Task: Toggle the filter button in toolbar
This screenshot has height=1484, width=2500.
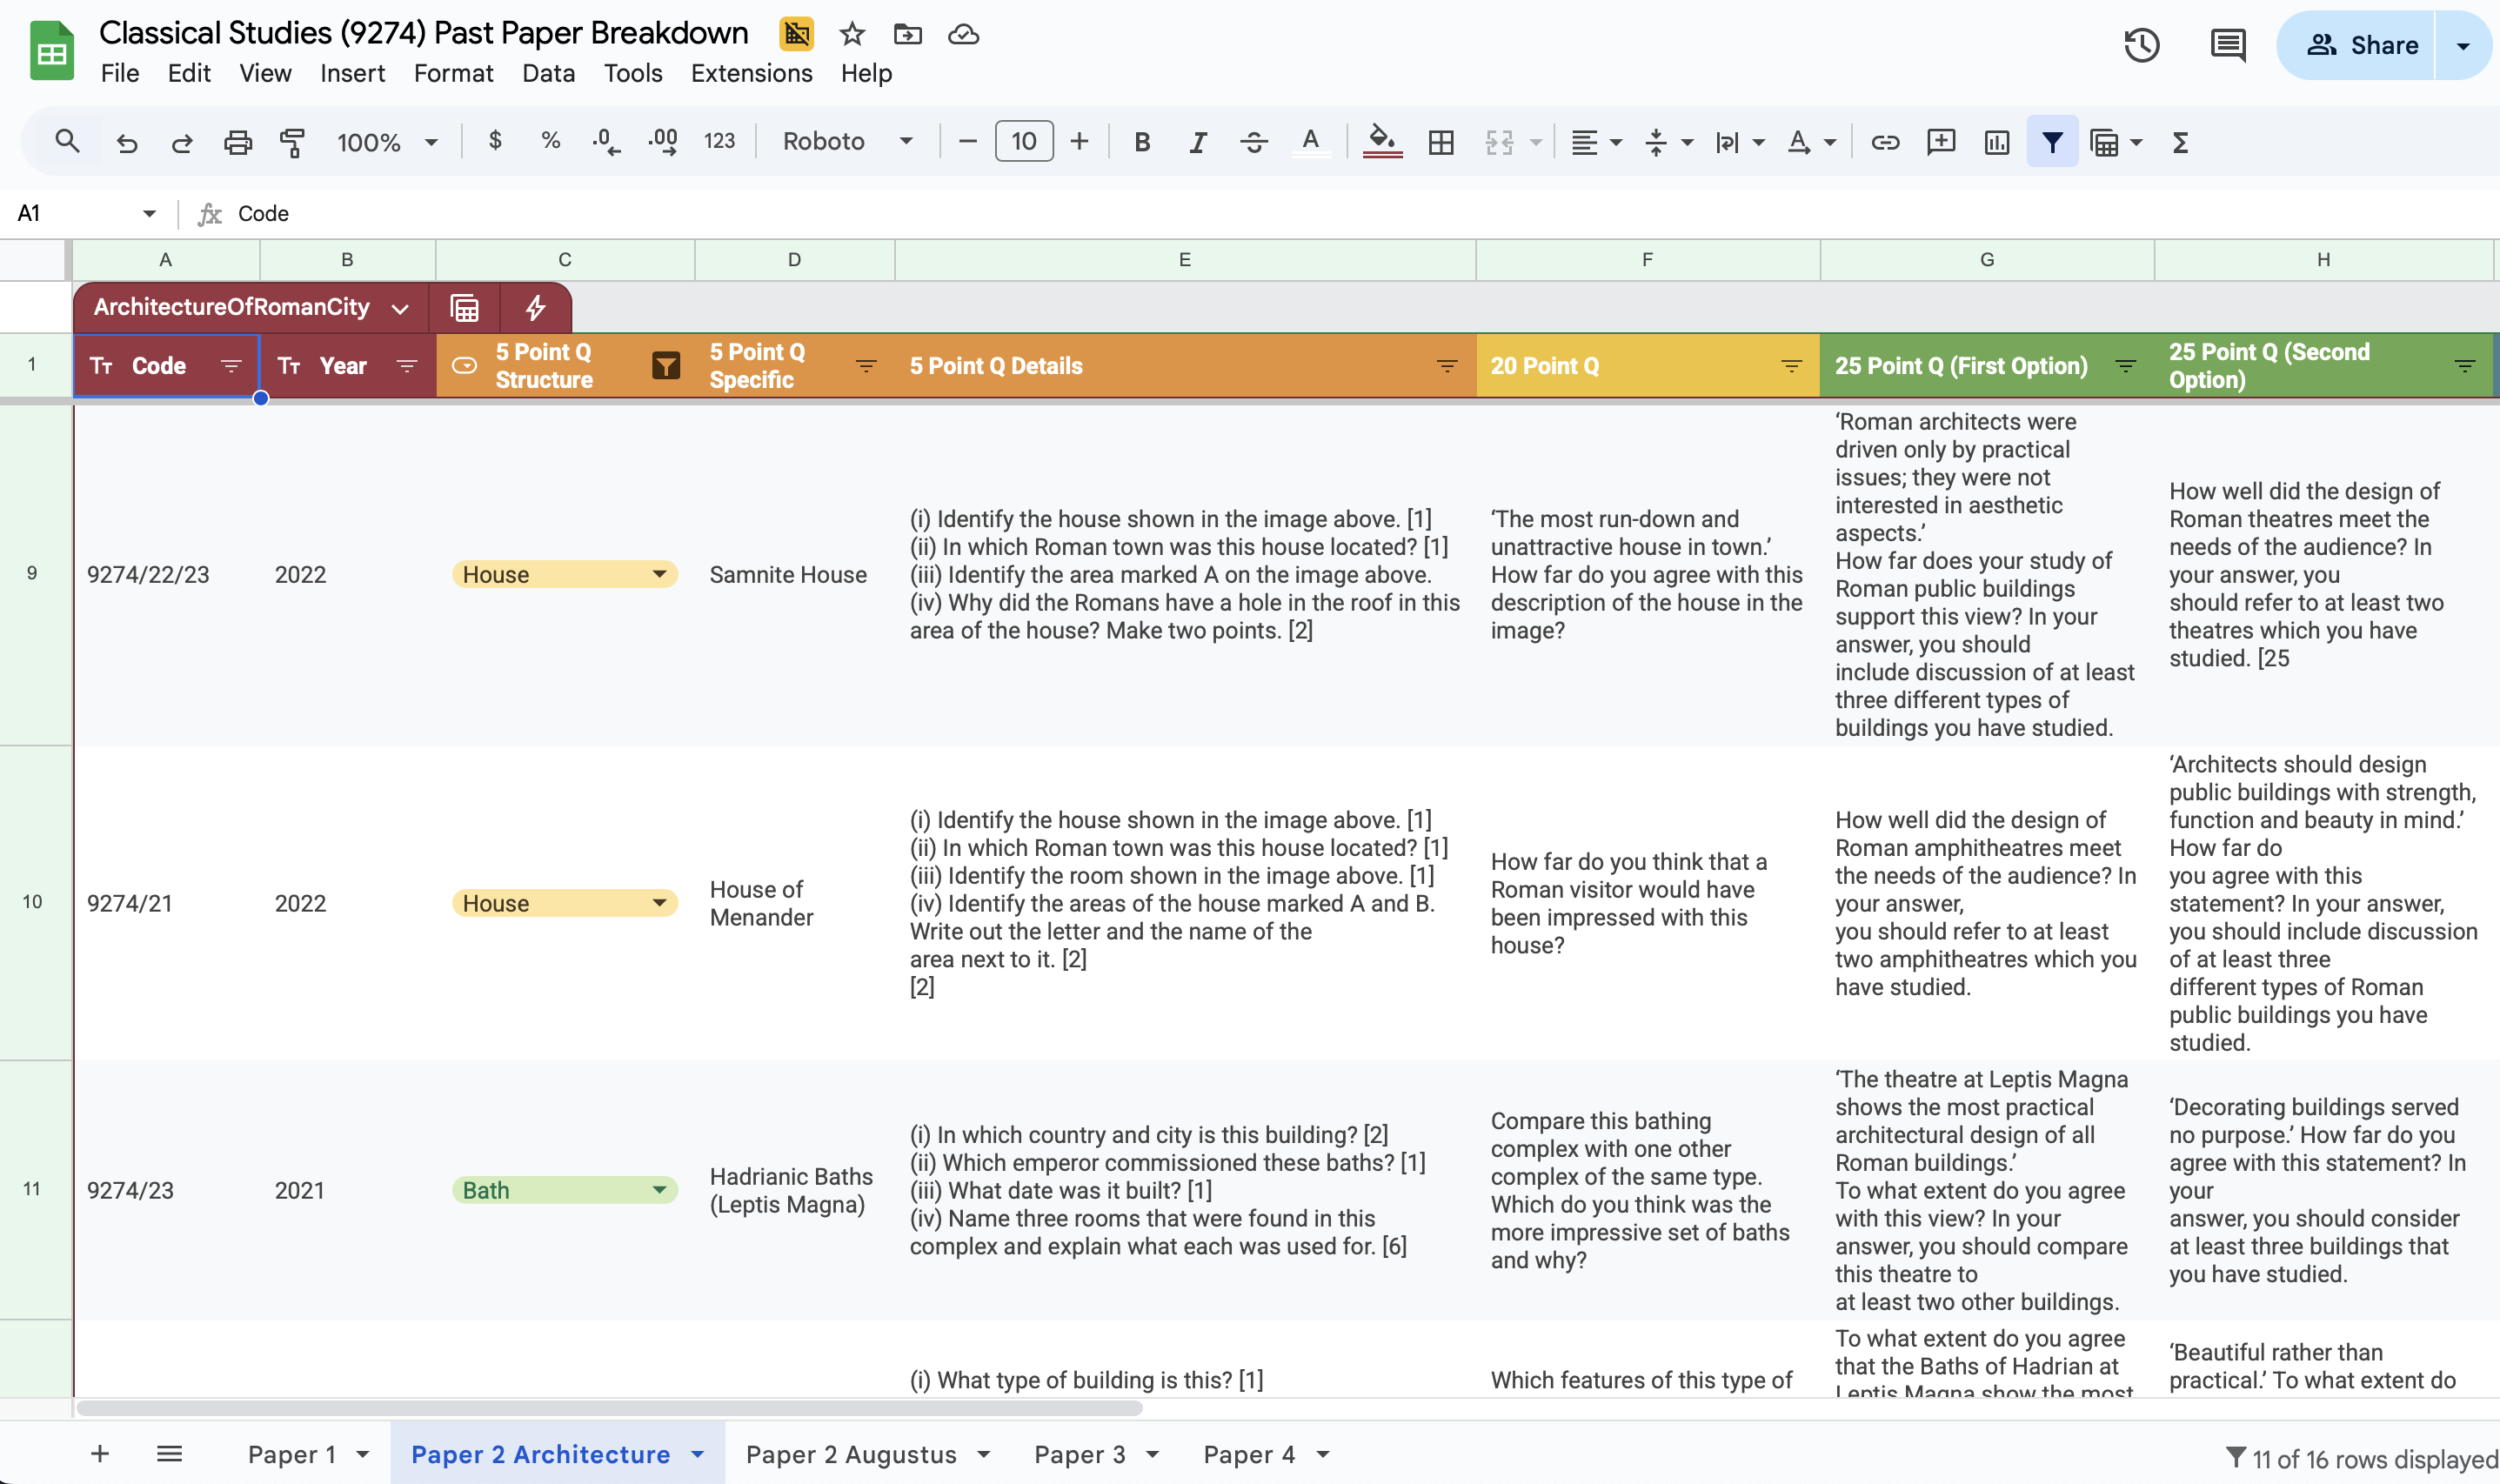Action: coord(2052,142)
